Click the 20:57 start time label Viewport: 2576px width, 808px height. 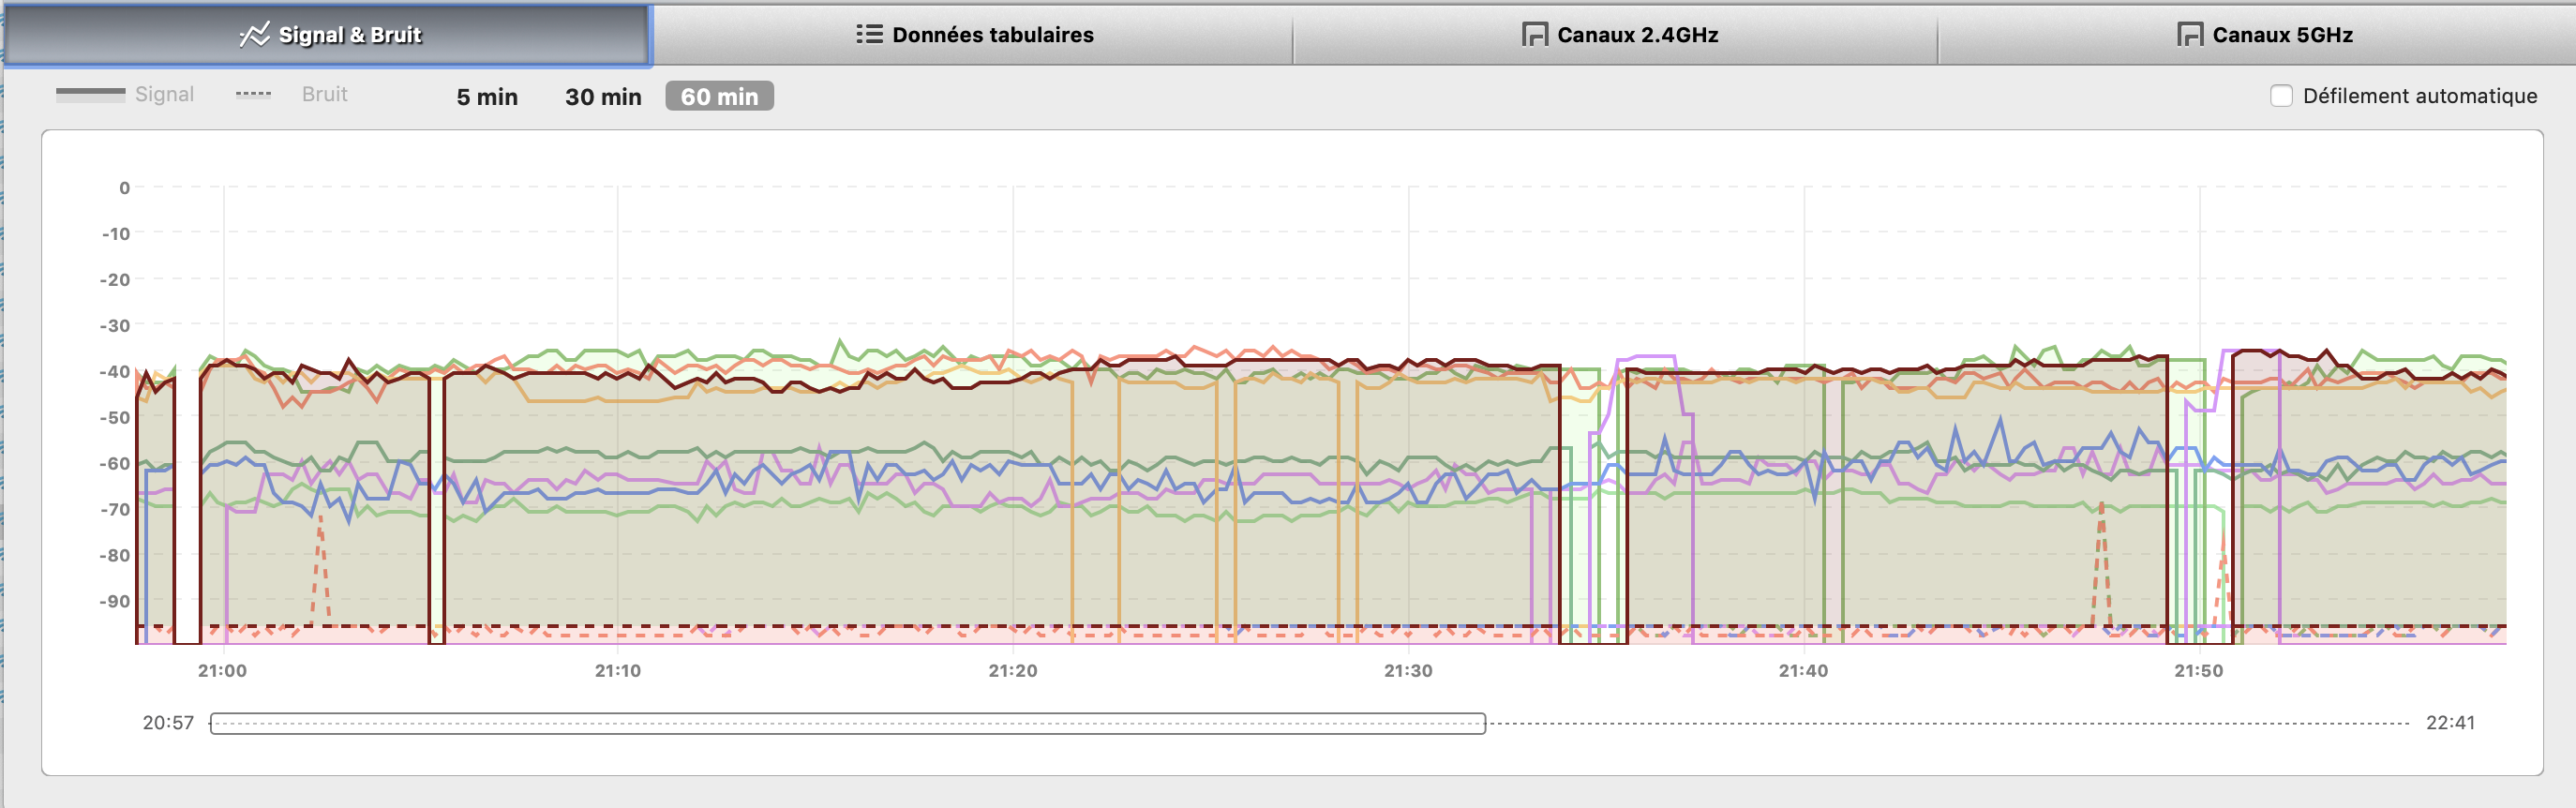(168, 723)
